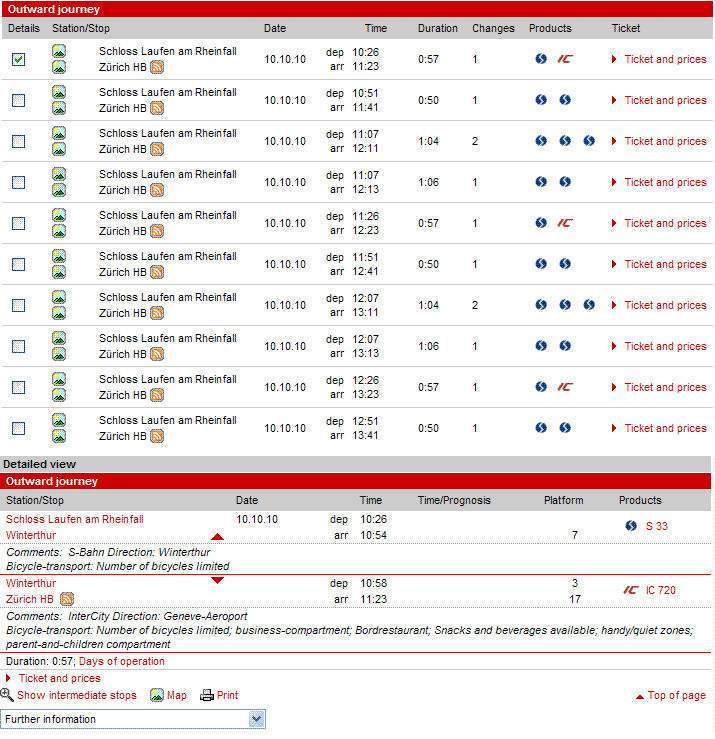Open Ticket and prices for the 12:51 departure
Screen dimensions: 715x739
pyautogui.click(x=665, y=428)
